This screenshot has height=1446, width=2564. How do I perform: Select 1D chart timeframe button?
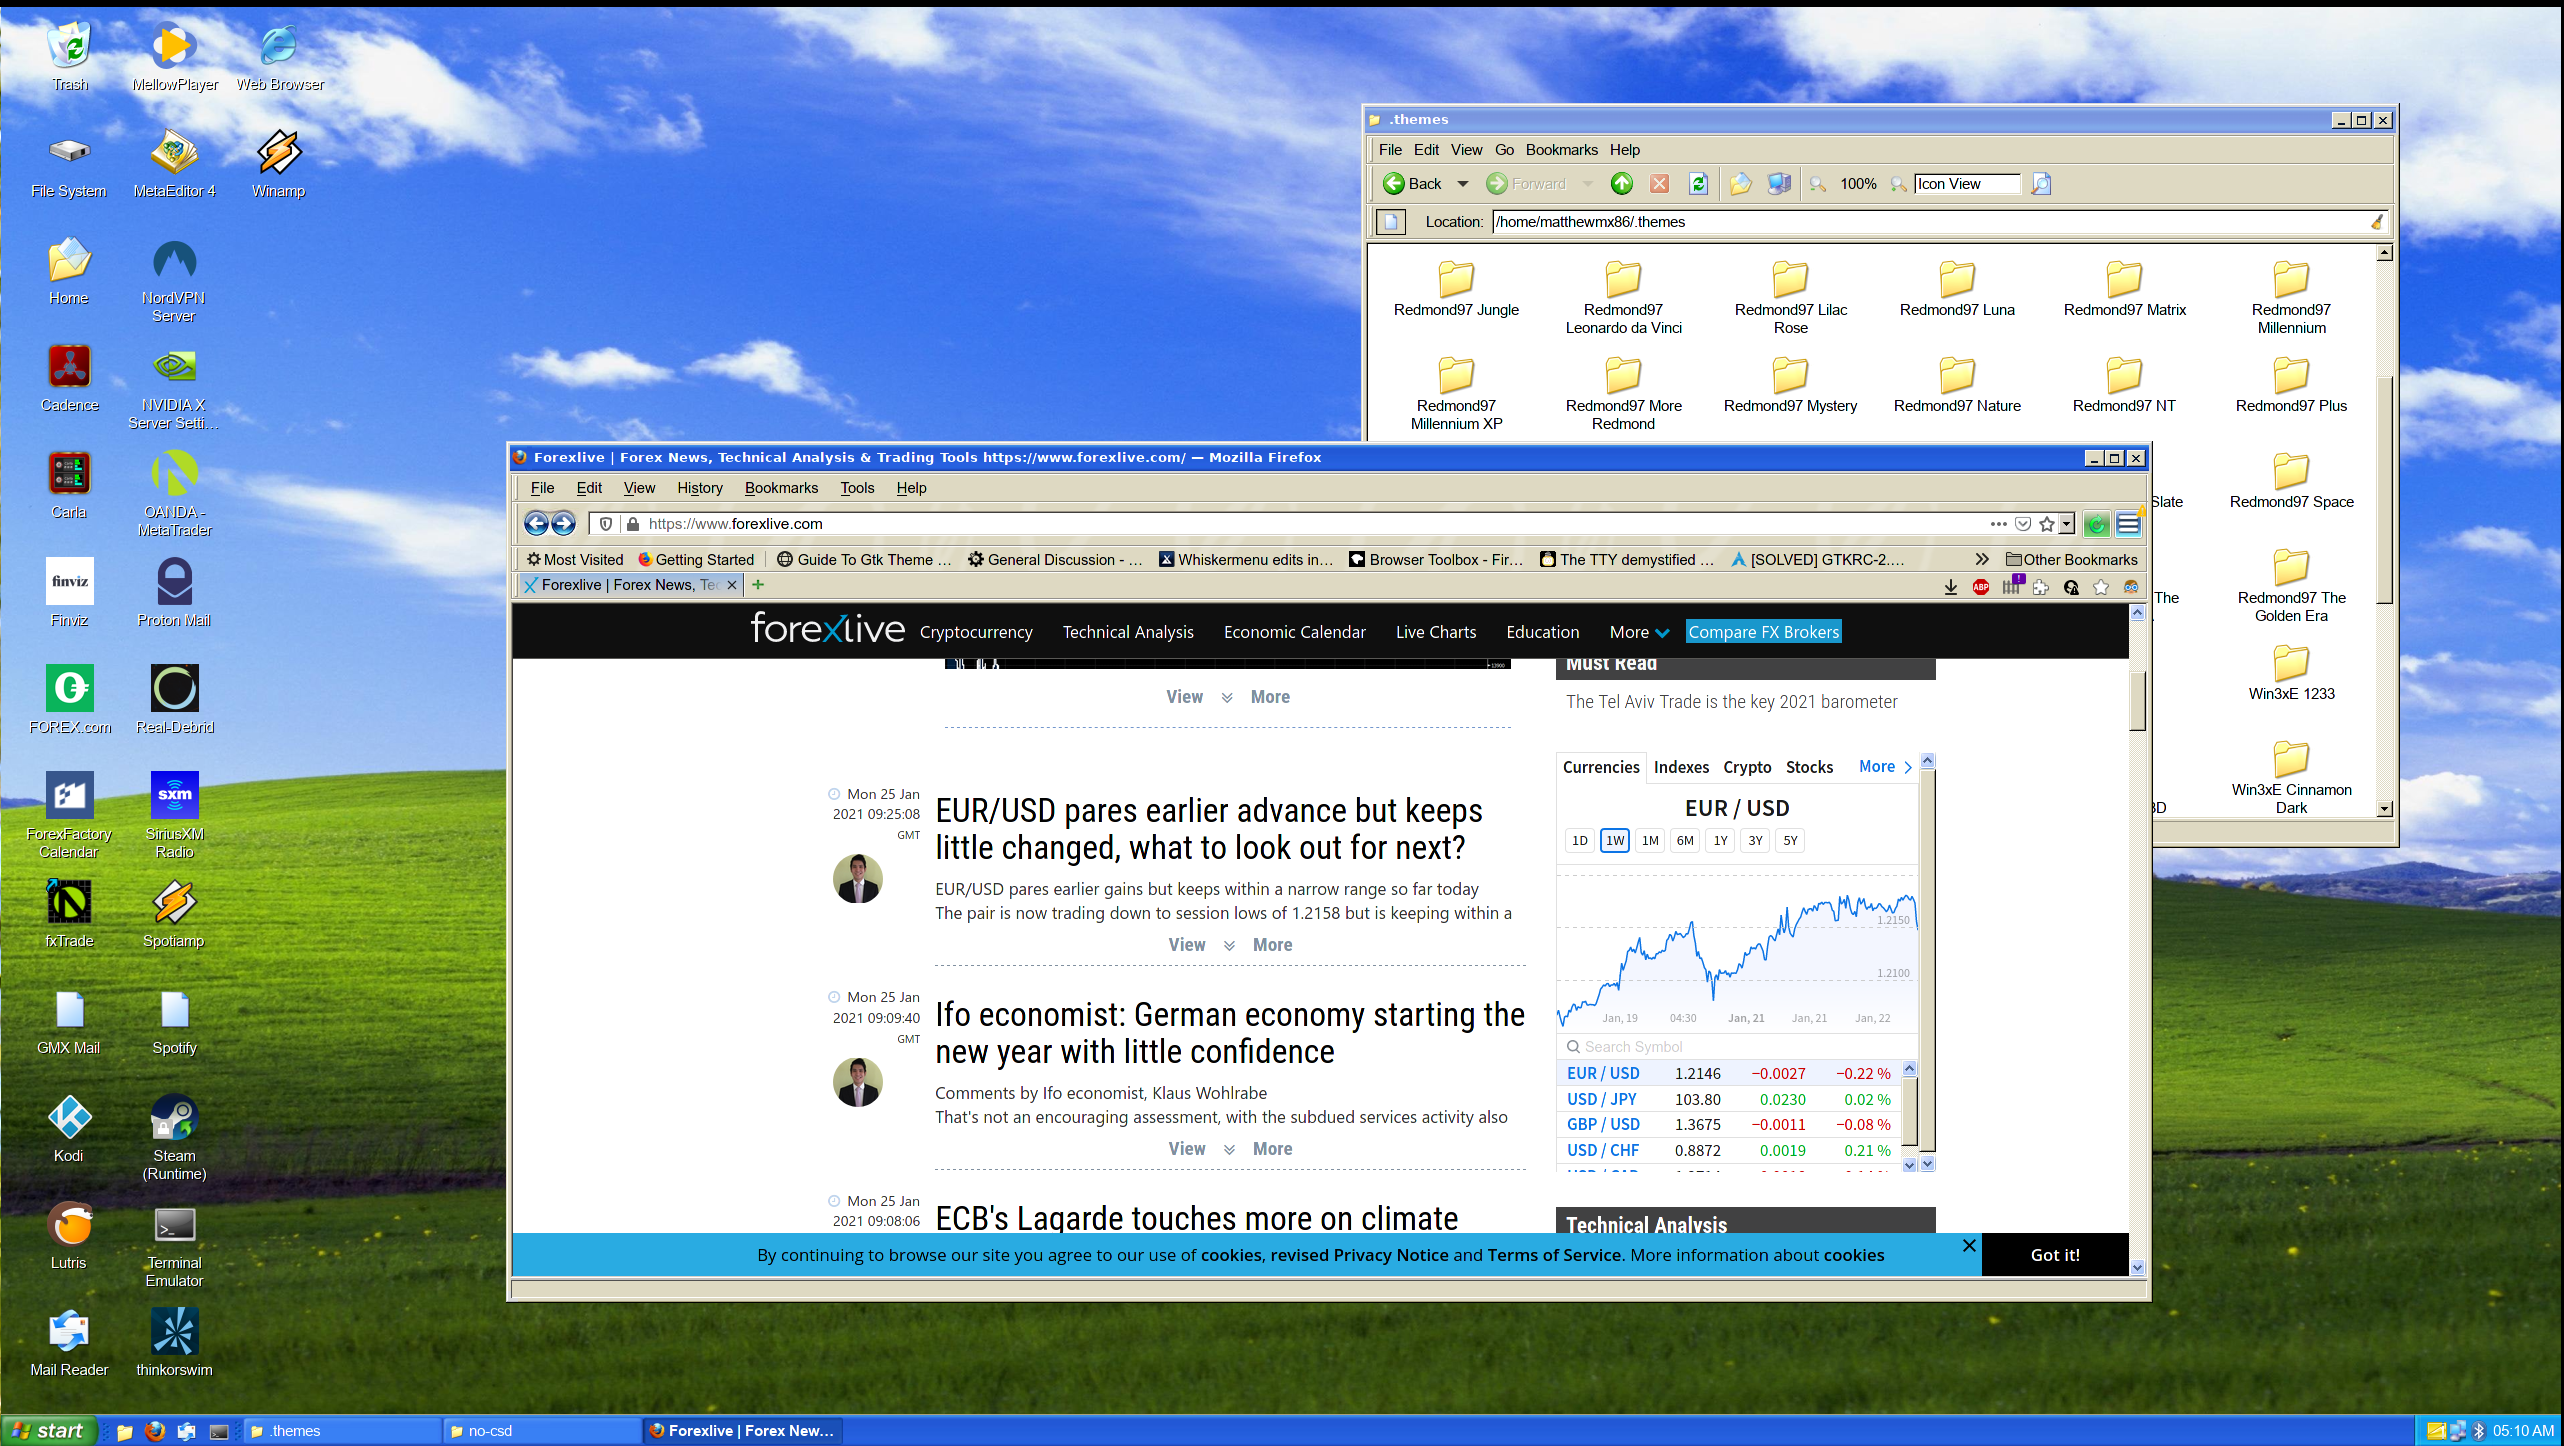(1580, 840)
